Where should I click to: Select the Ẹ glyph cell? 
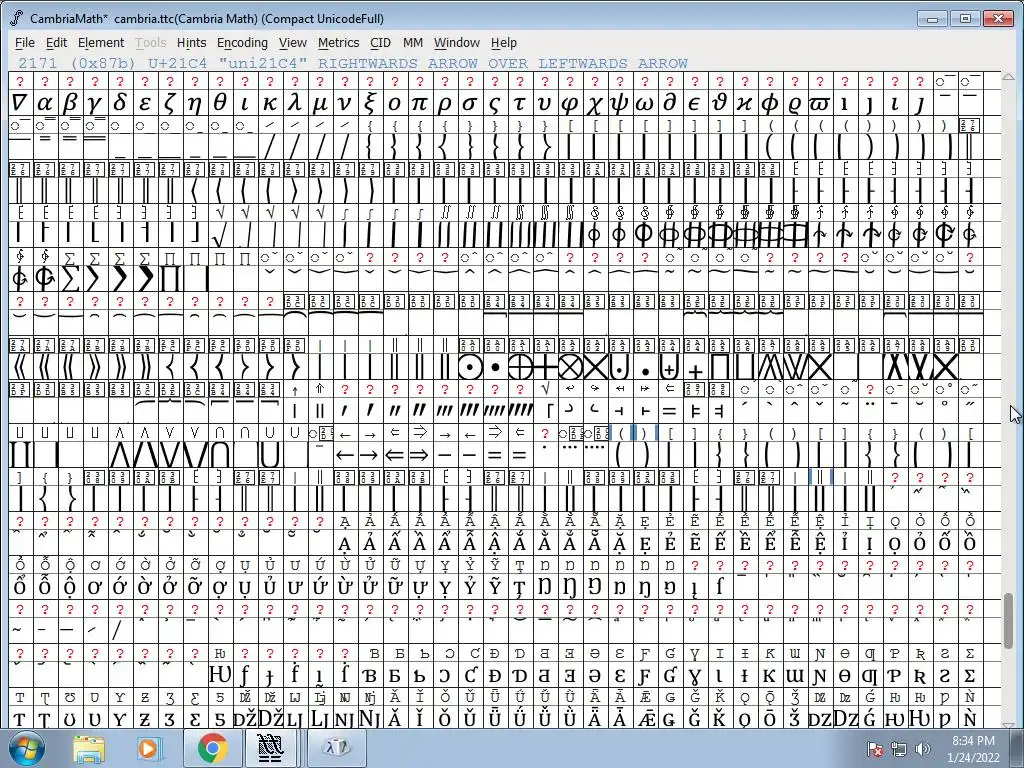645,543
